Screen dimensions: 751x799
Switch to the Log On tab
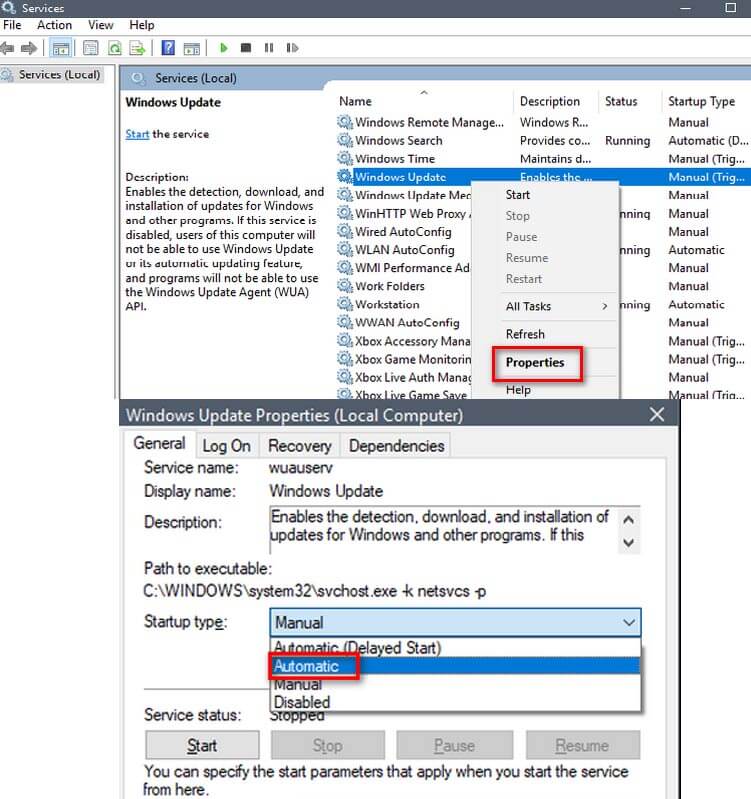(x=227, y=446)
